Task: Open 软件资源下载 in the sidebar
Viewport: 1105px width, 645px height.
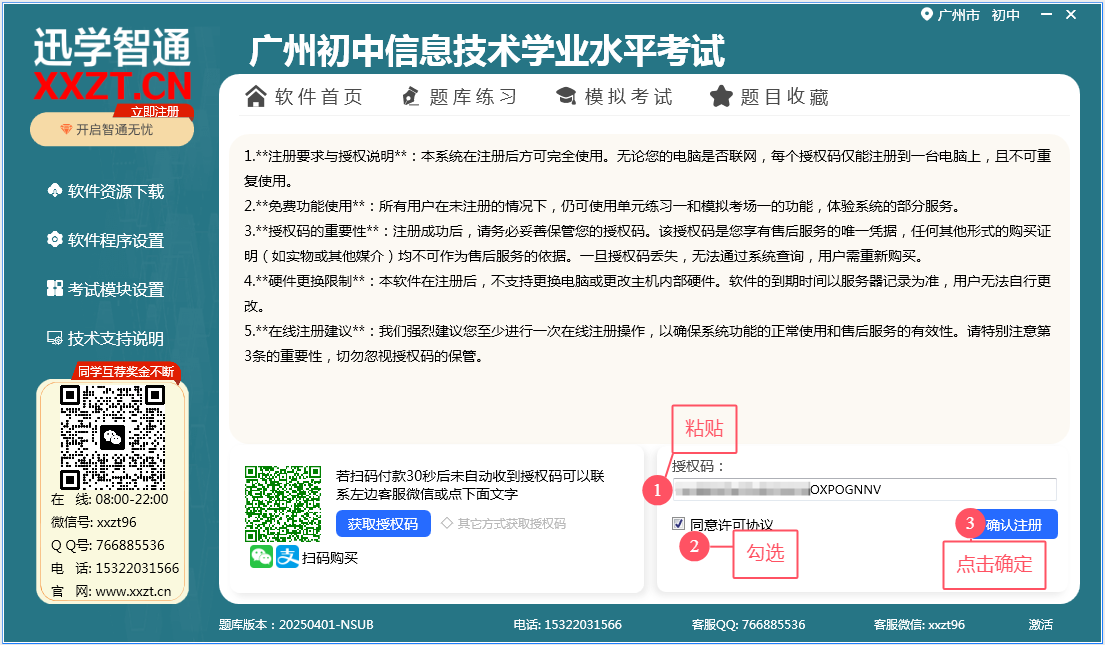Action: click(x=105, y=191)
